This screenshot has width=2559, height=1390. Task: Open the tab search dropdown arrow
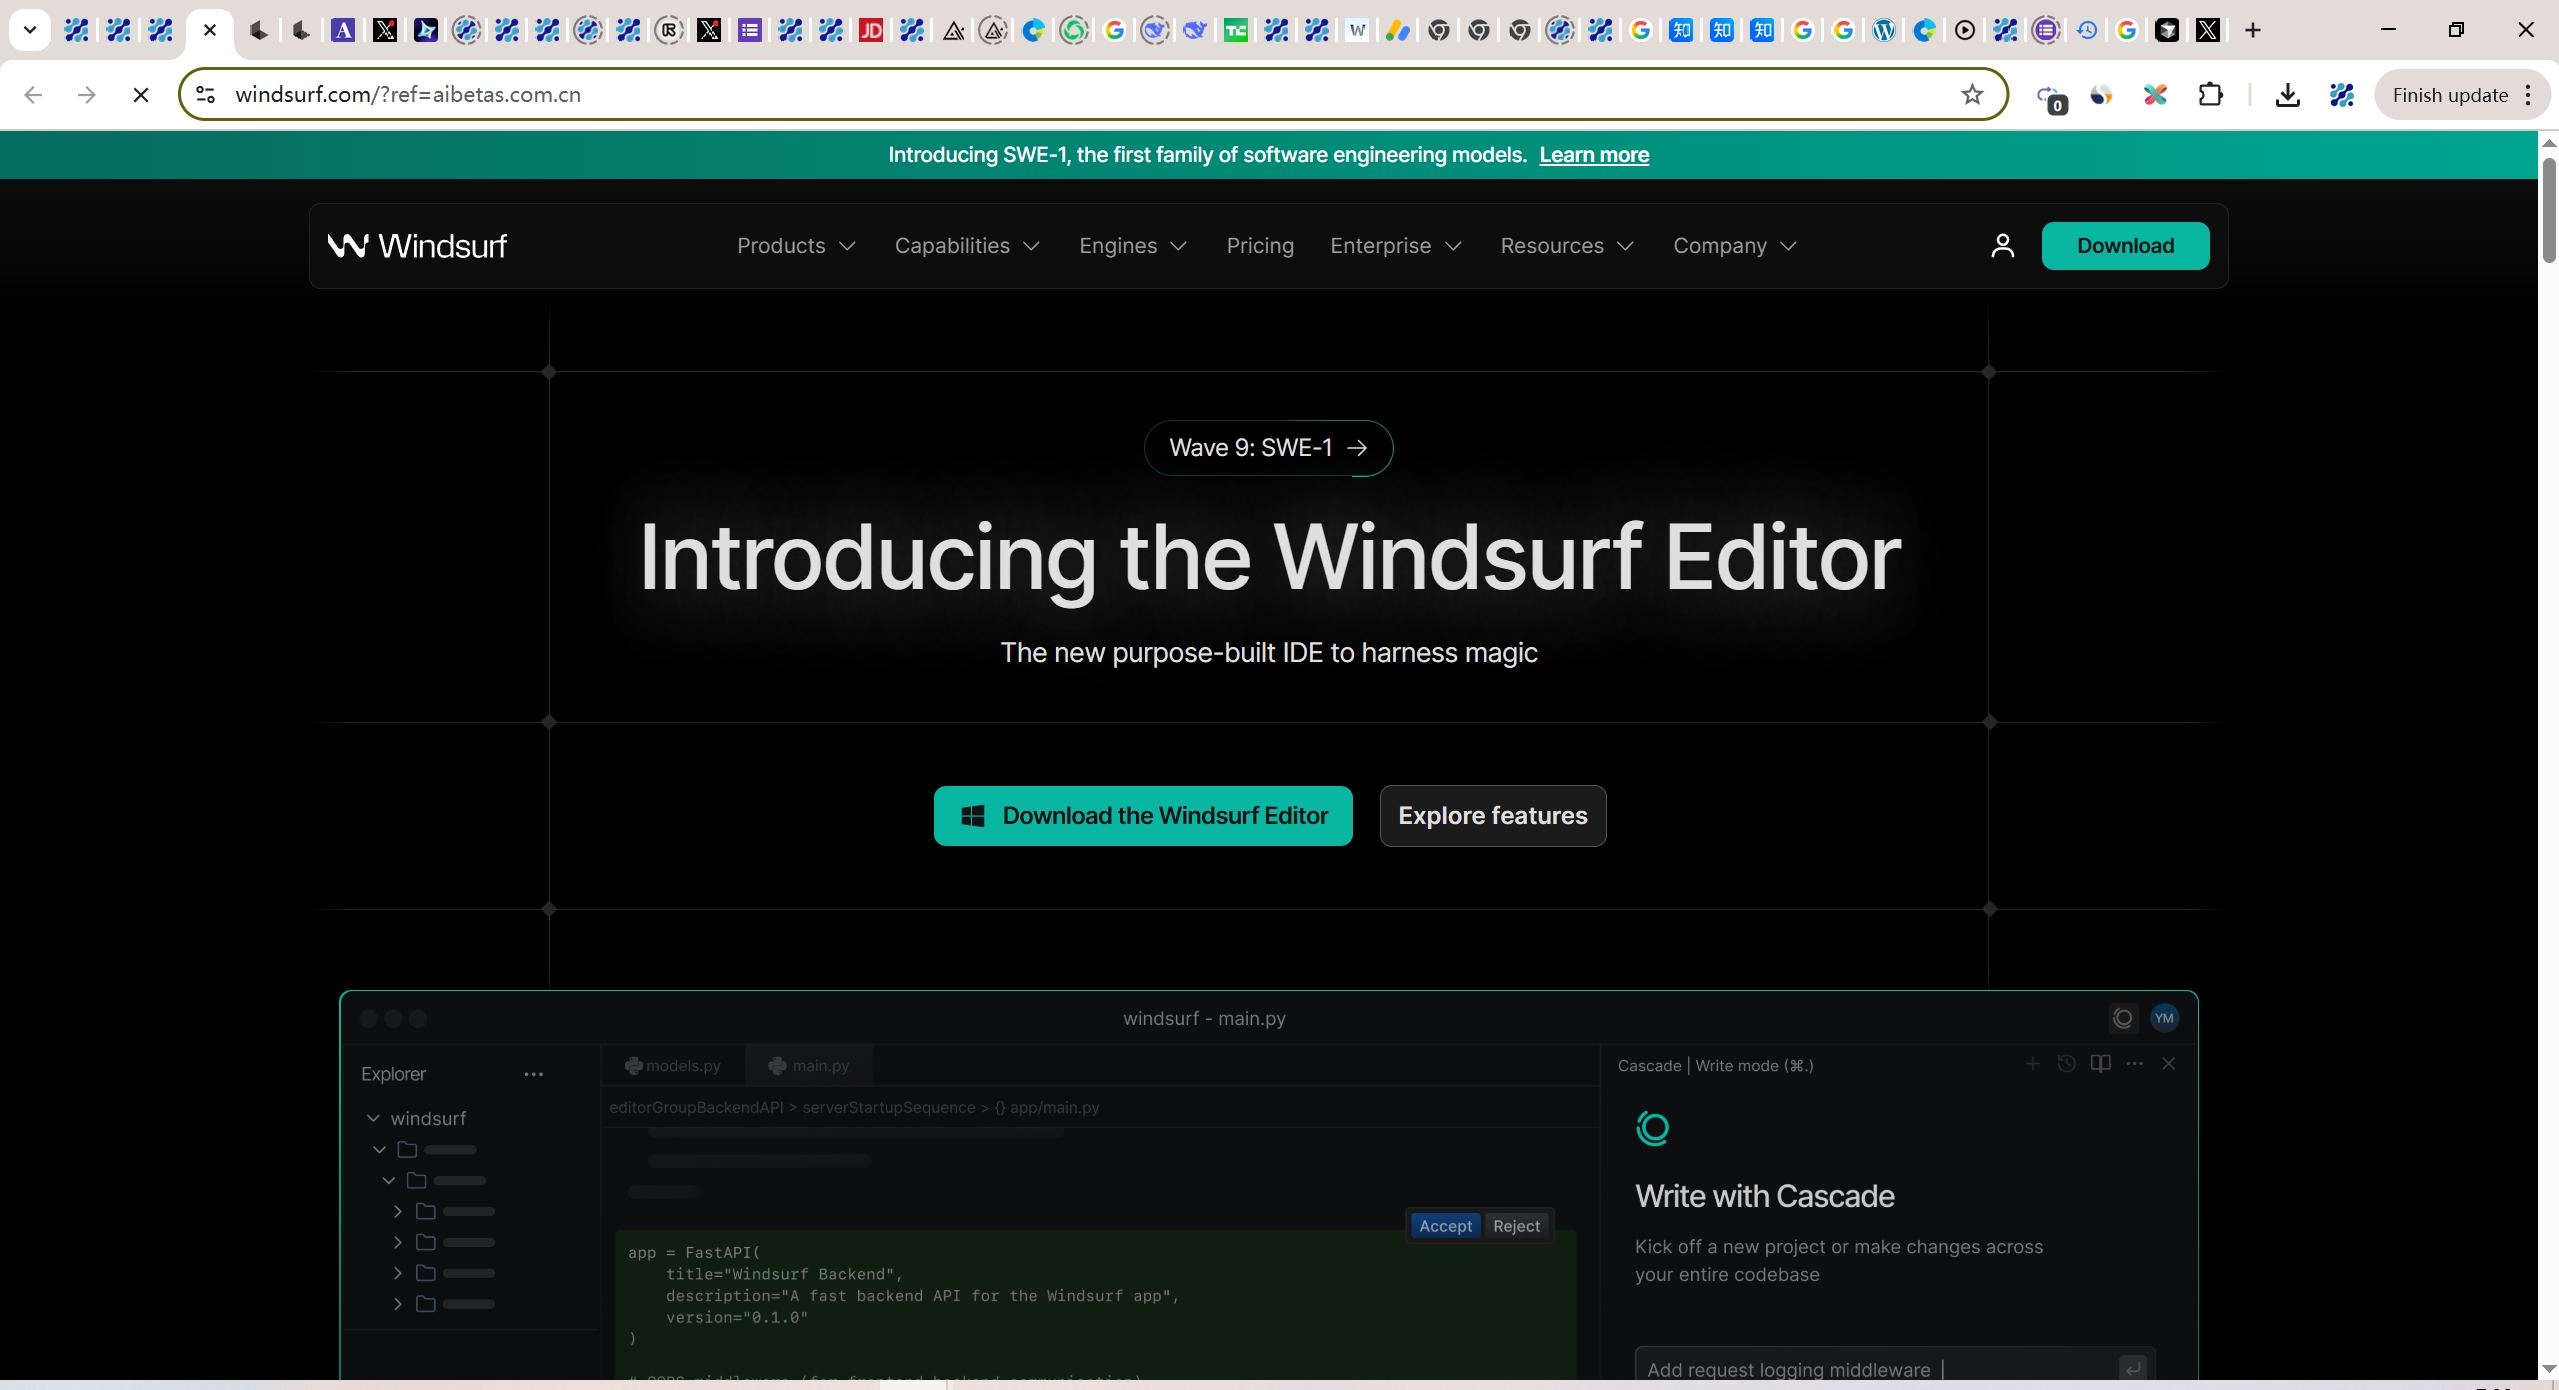tap(30, 30)
